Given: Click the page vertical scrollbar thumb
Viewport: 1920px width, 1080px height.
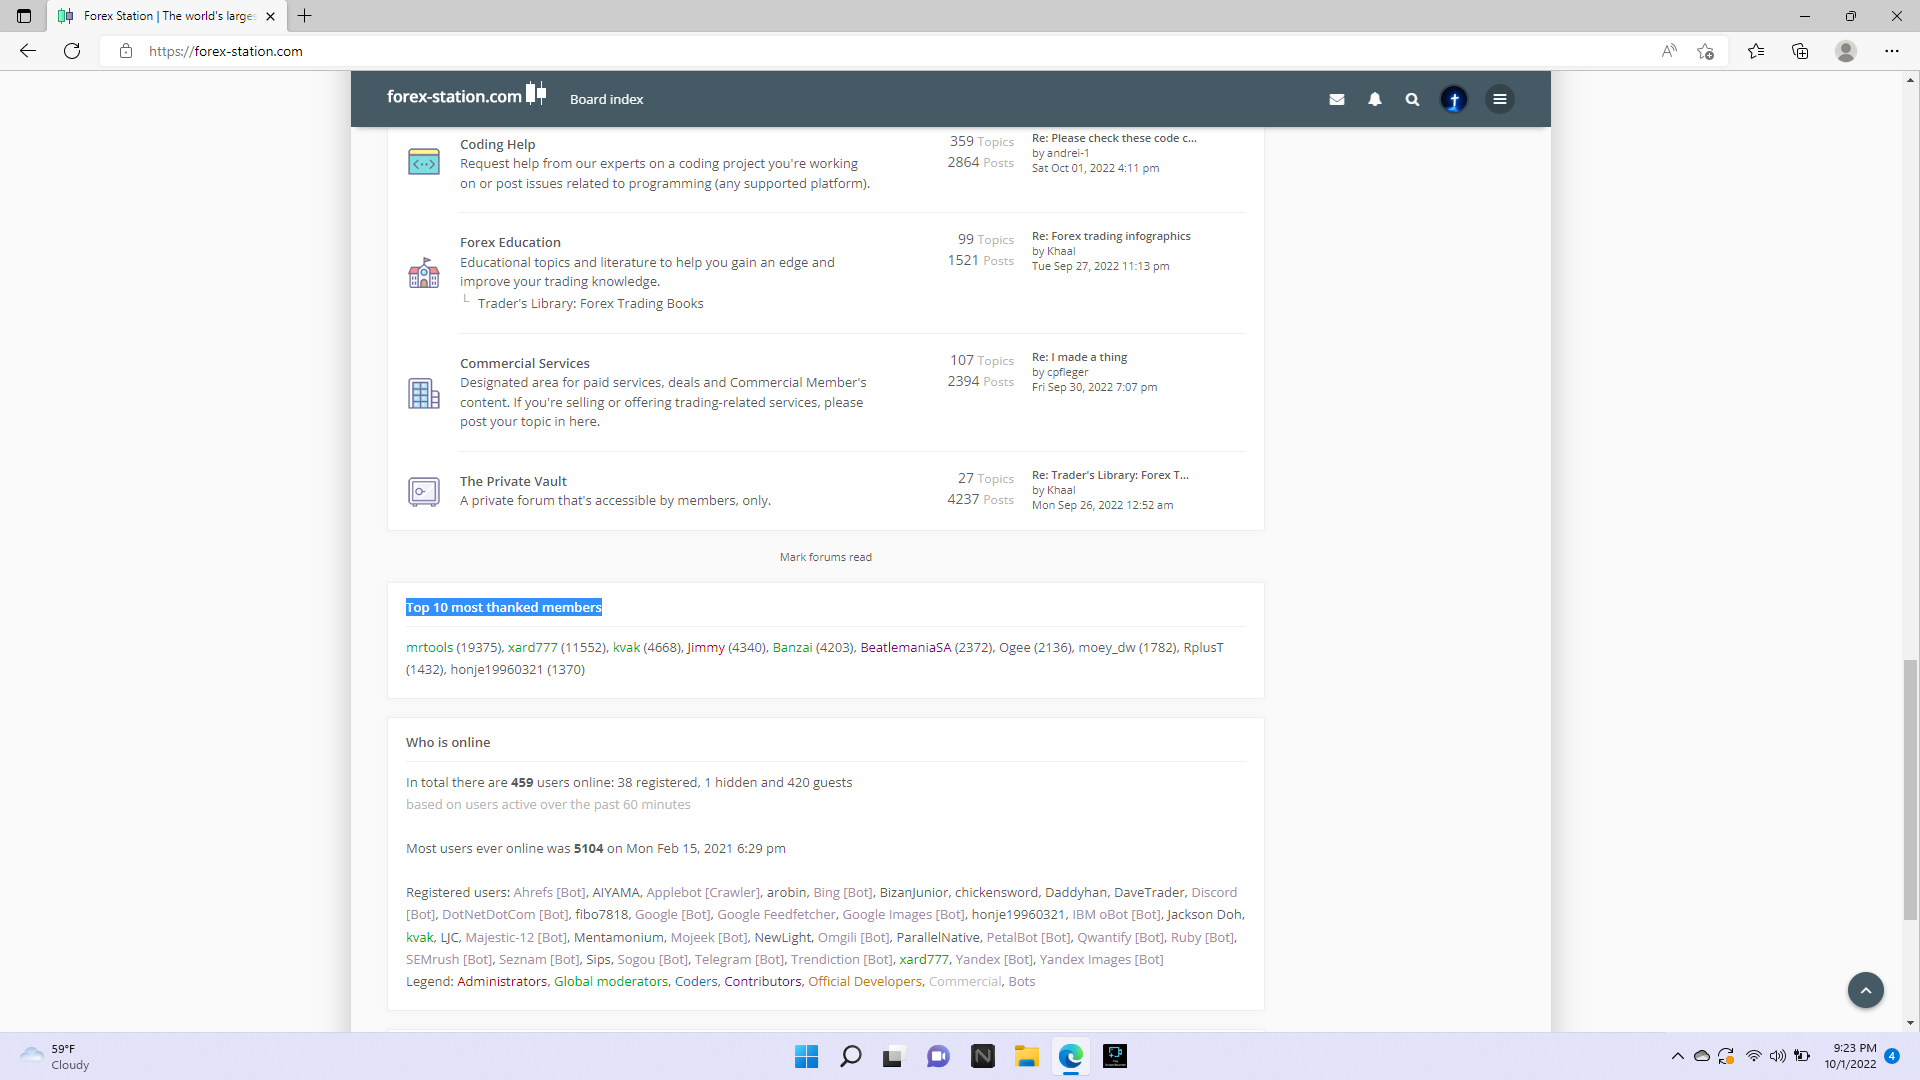Looking at the screenshot, I should coord(1910,790).
